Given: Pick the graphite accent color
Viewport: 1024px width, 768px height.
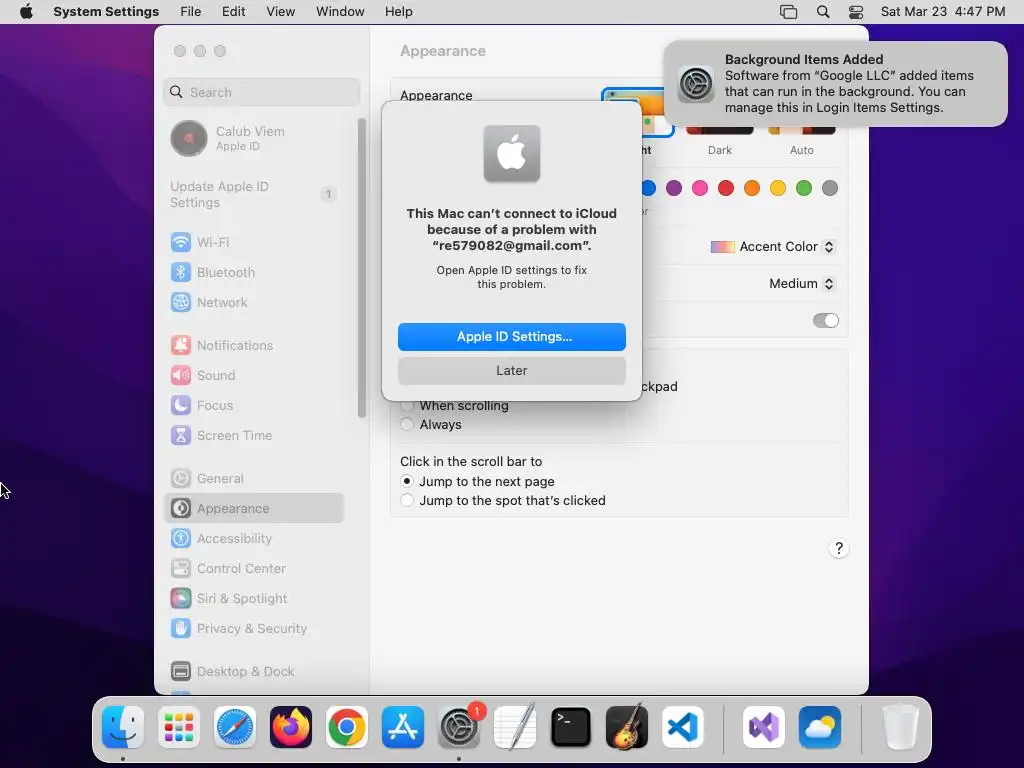Looking at the screenshot, I should [830, 189].
